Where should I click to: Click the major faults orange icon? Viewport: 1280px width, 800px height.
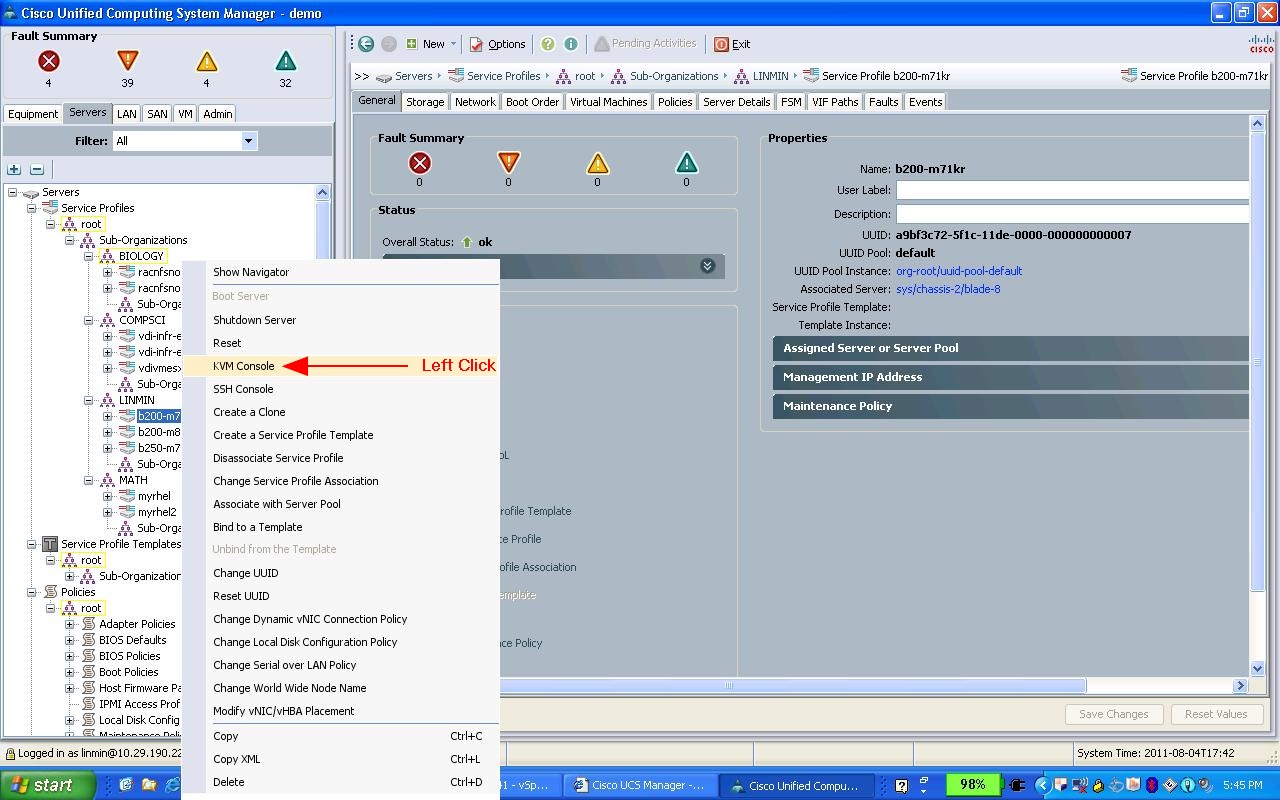(x=127, y=62)
